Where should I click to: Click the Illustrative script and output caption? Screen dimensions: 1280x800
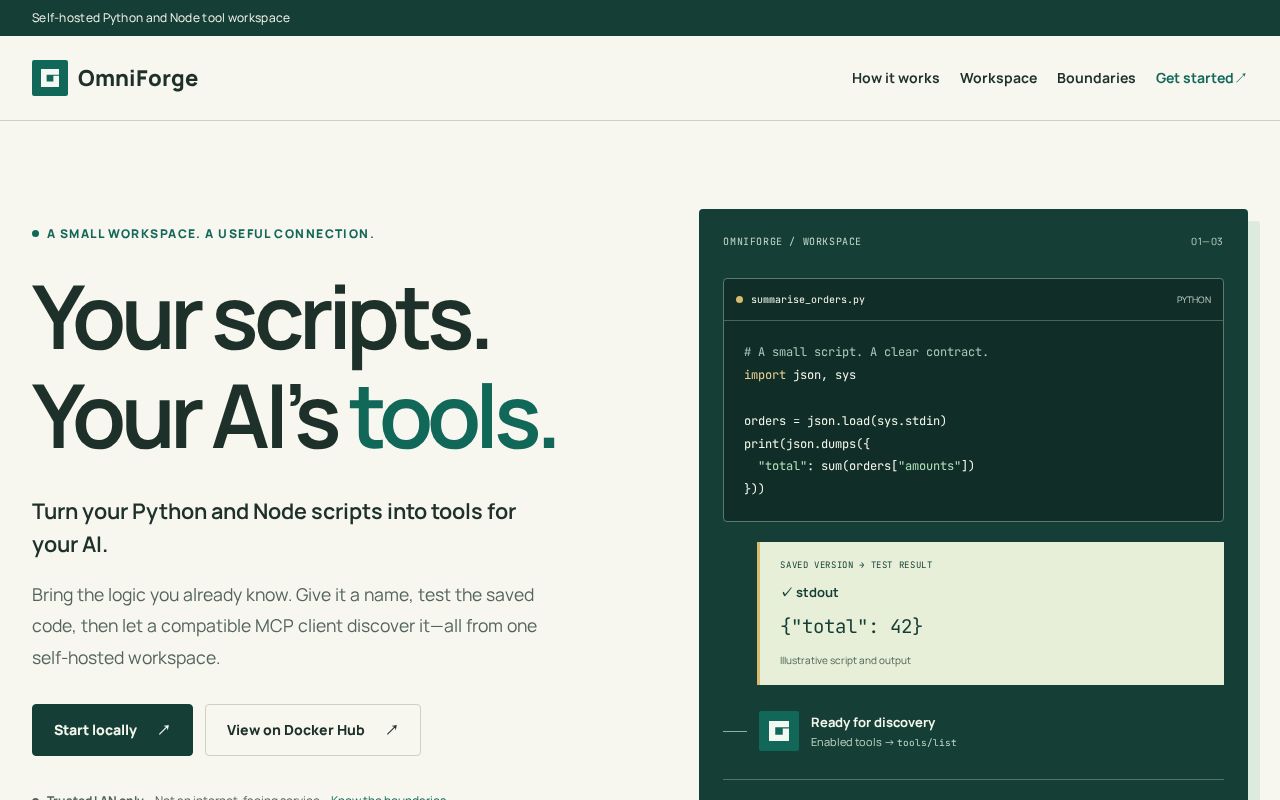click(845, 660)
